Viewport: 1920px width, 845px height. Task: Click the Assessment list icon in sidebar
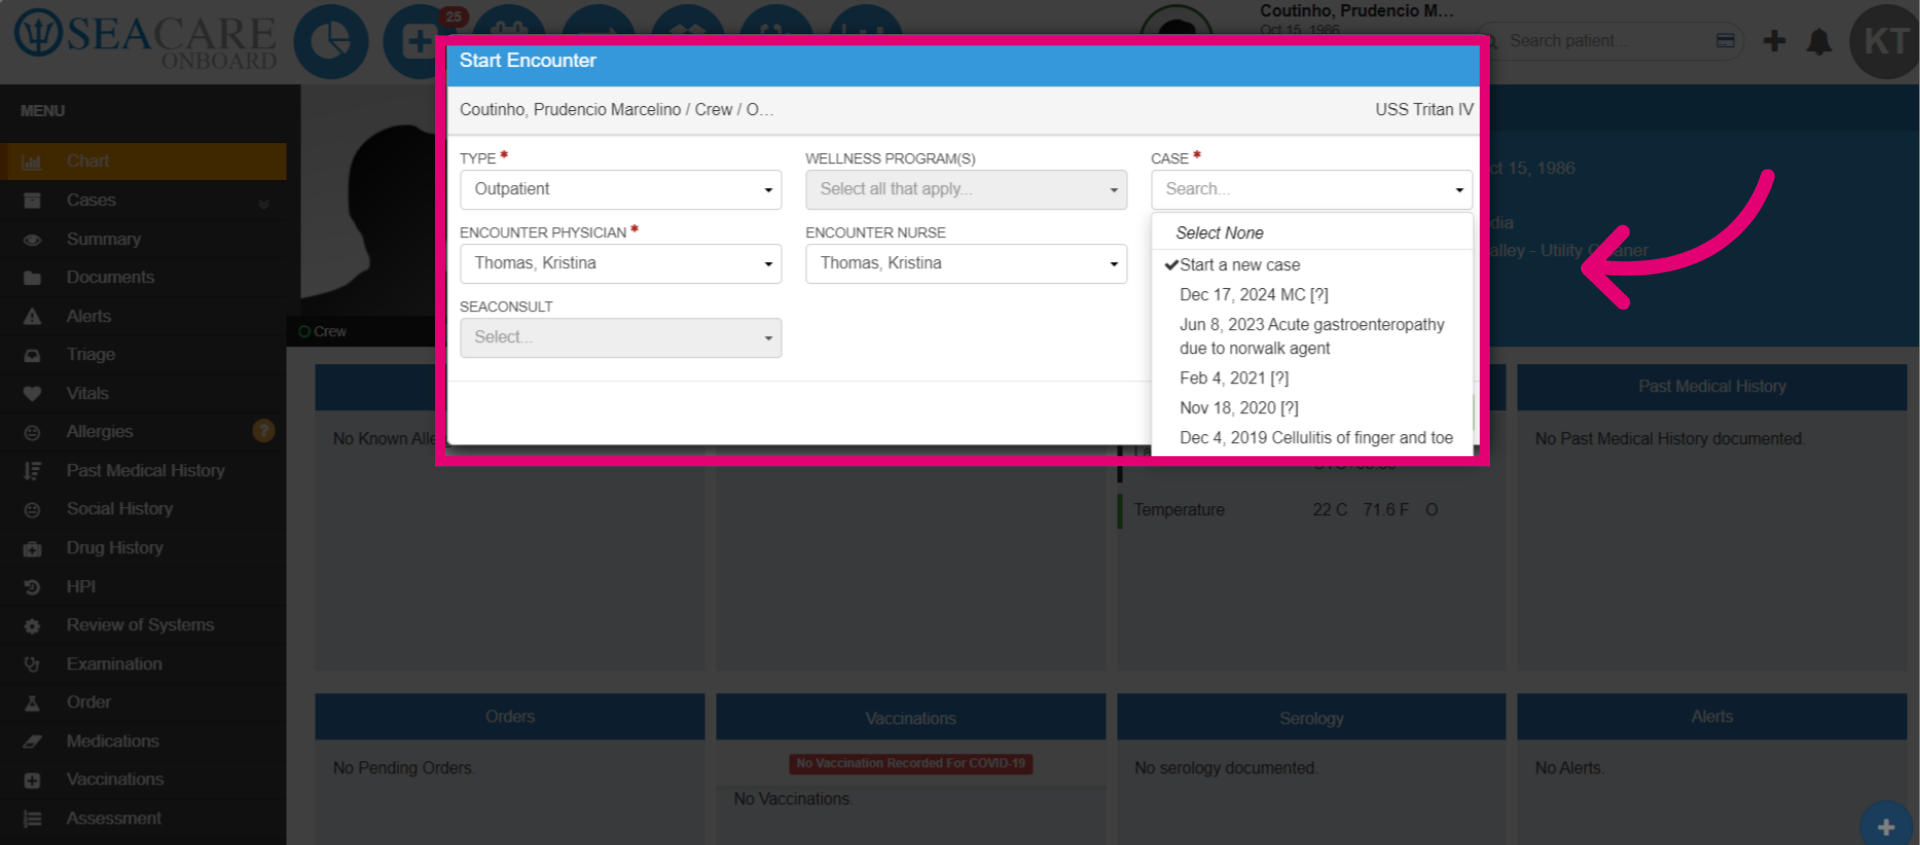coord(32,819)
